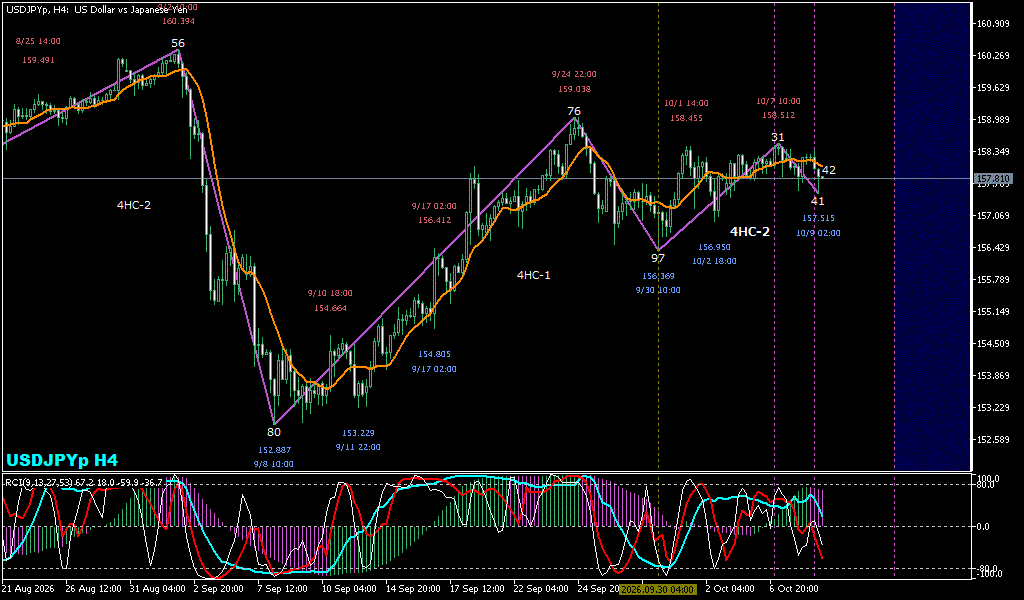
Task: Click the bold '4HC-2' label near October
Action: tap(750, 231)
